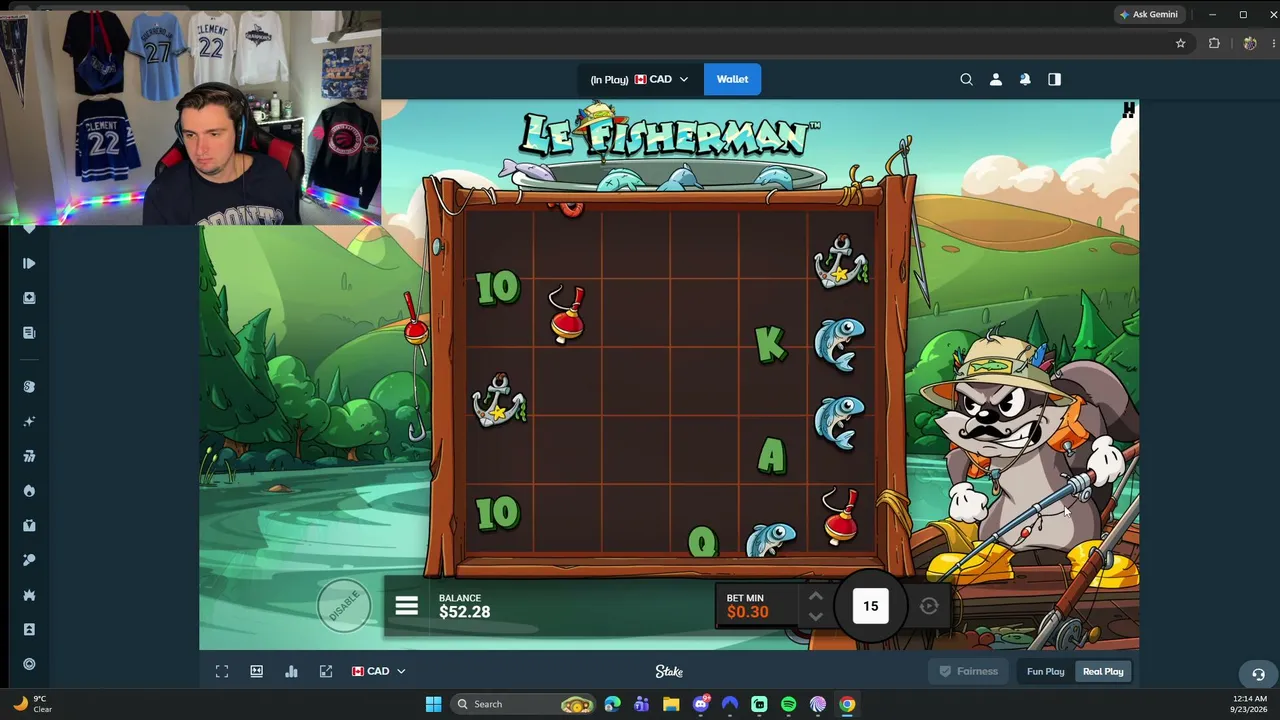
Task: Click the Stake logo in footer bar
Action: [x=669, y=671]
